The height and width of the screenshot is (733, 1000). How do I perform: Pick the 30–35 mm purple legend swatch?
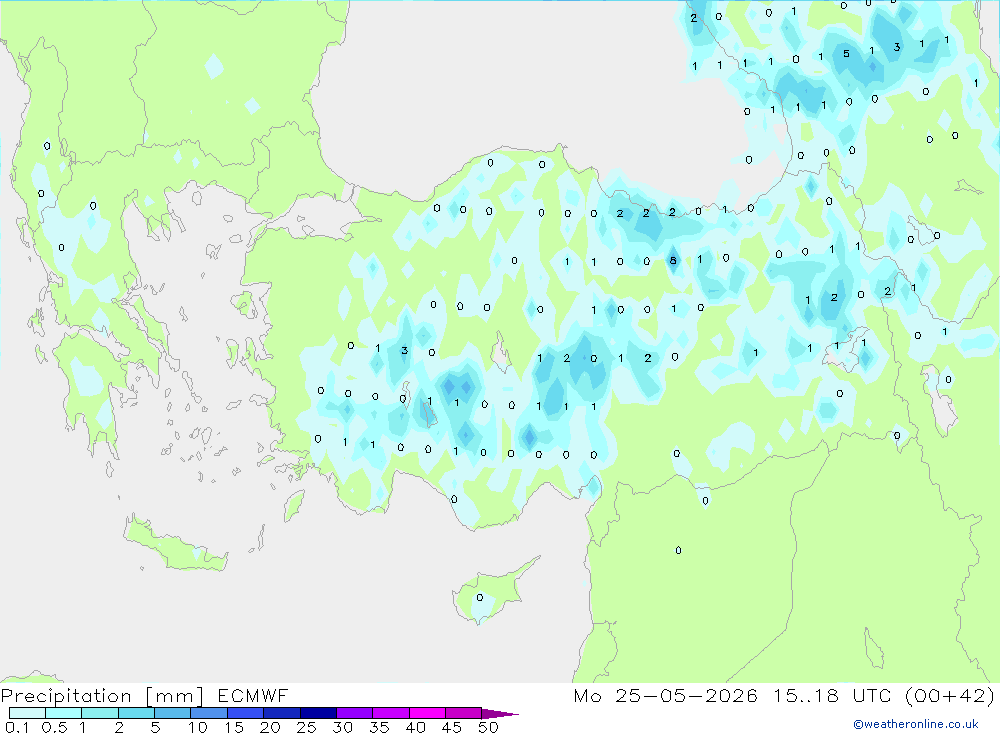[354, 713]
